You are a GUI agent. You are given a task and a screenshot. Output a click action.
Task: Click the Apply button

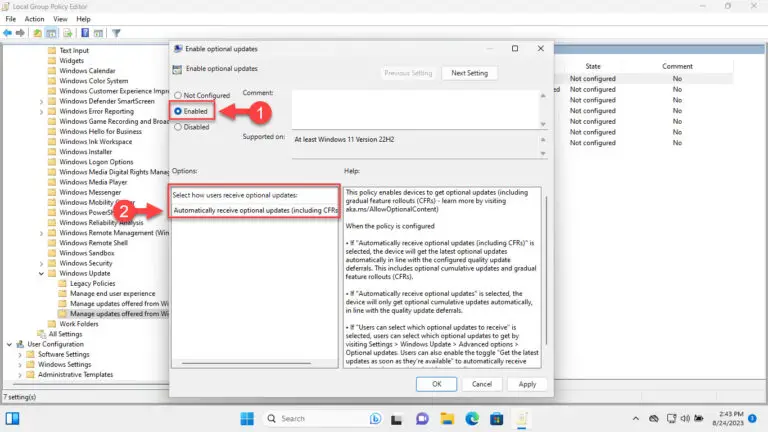click(527, 384)
